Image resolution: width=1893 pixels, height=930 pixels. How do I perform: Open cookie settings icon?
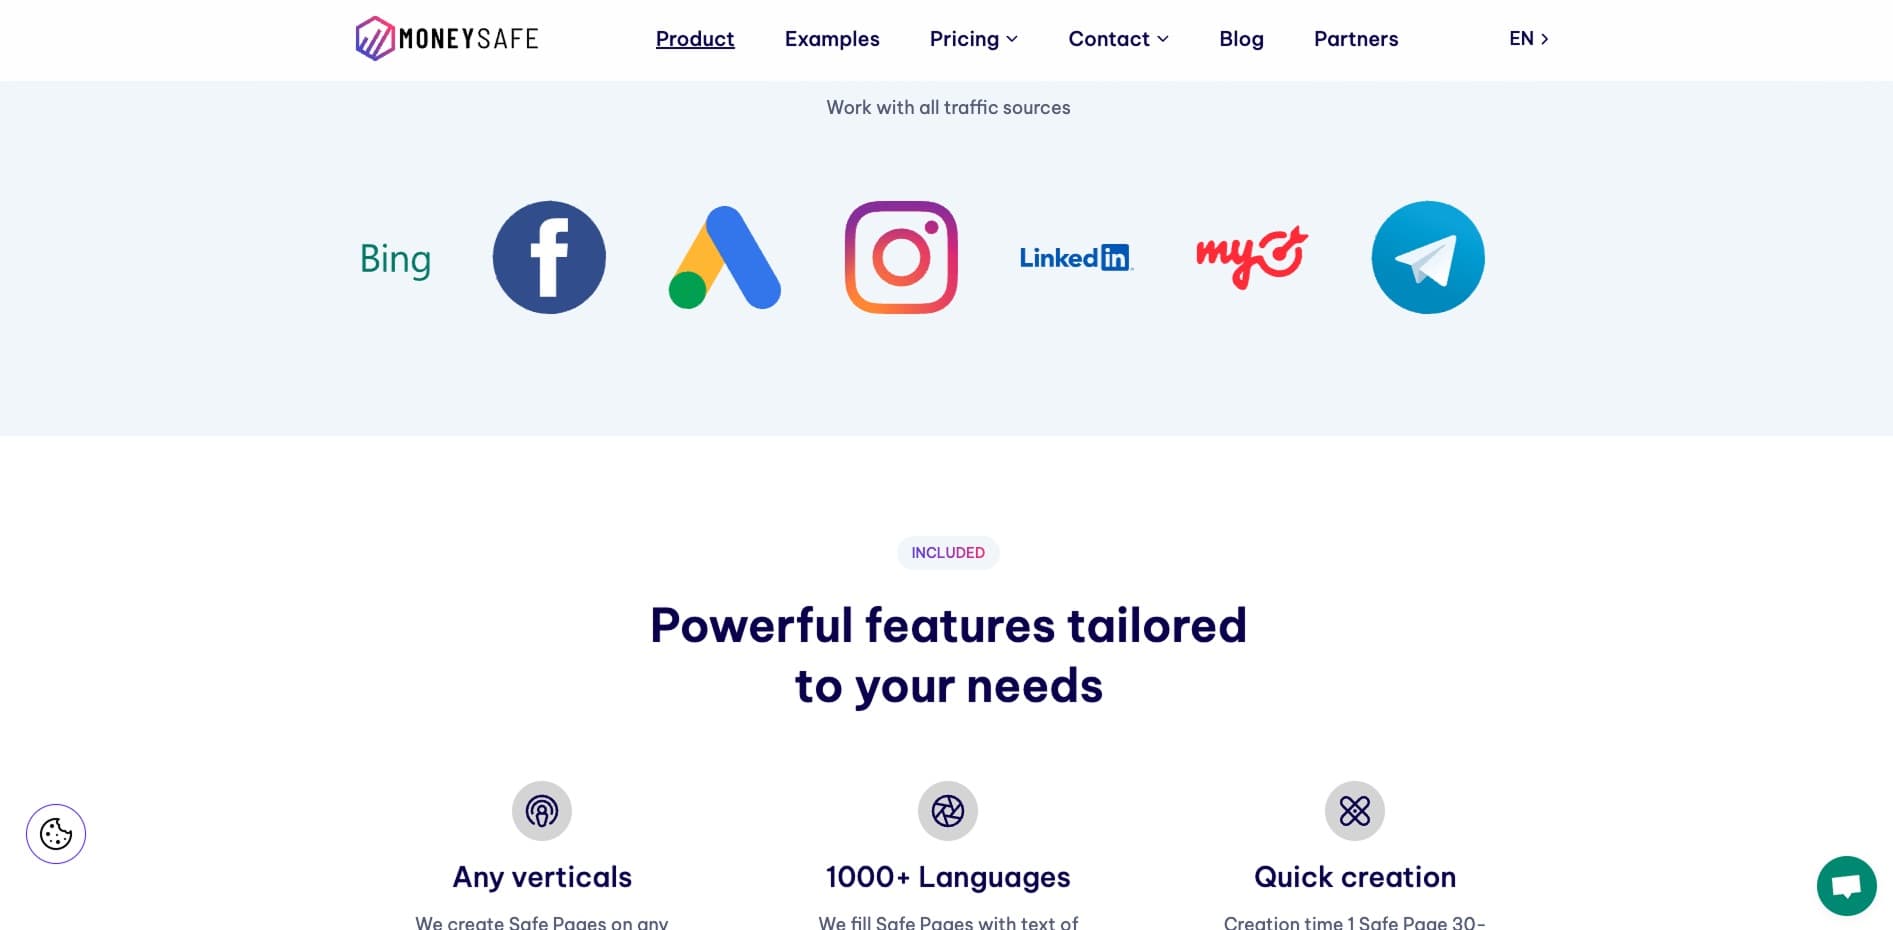(56, 834)
